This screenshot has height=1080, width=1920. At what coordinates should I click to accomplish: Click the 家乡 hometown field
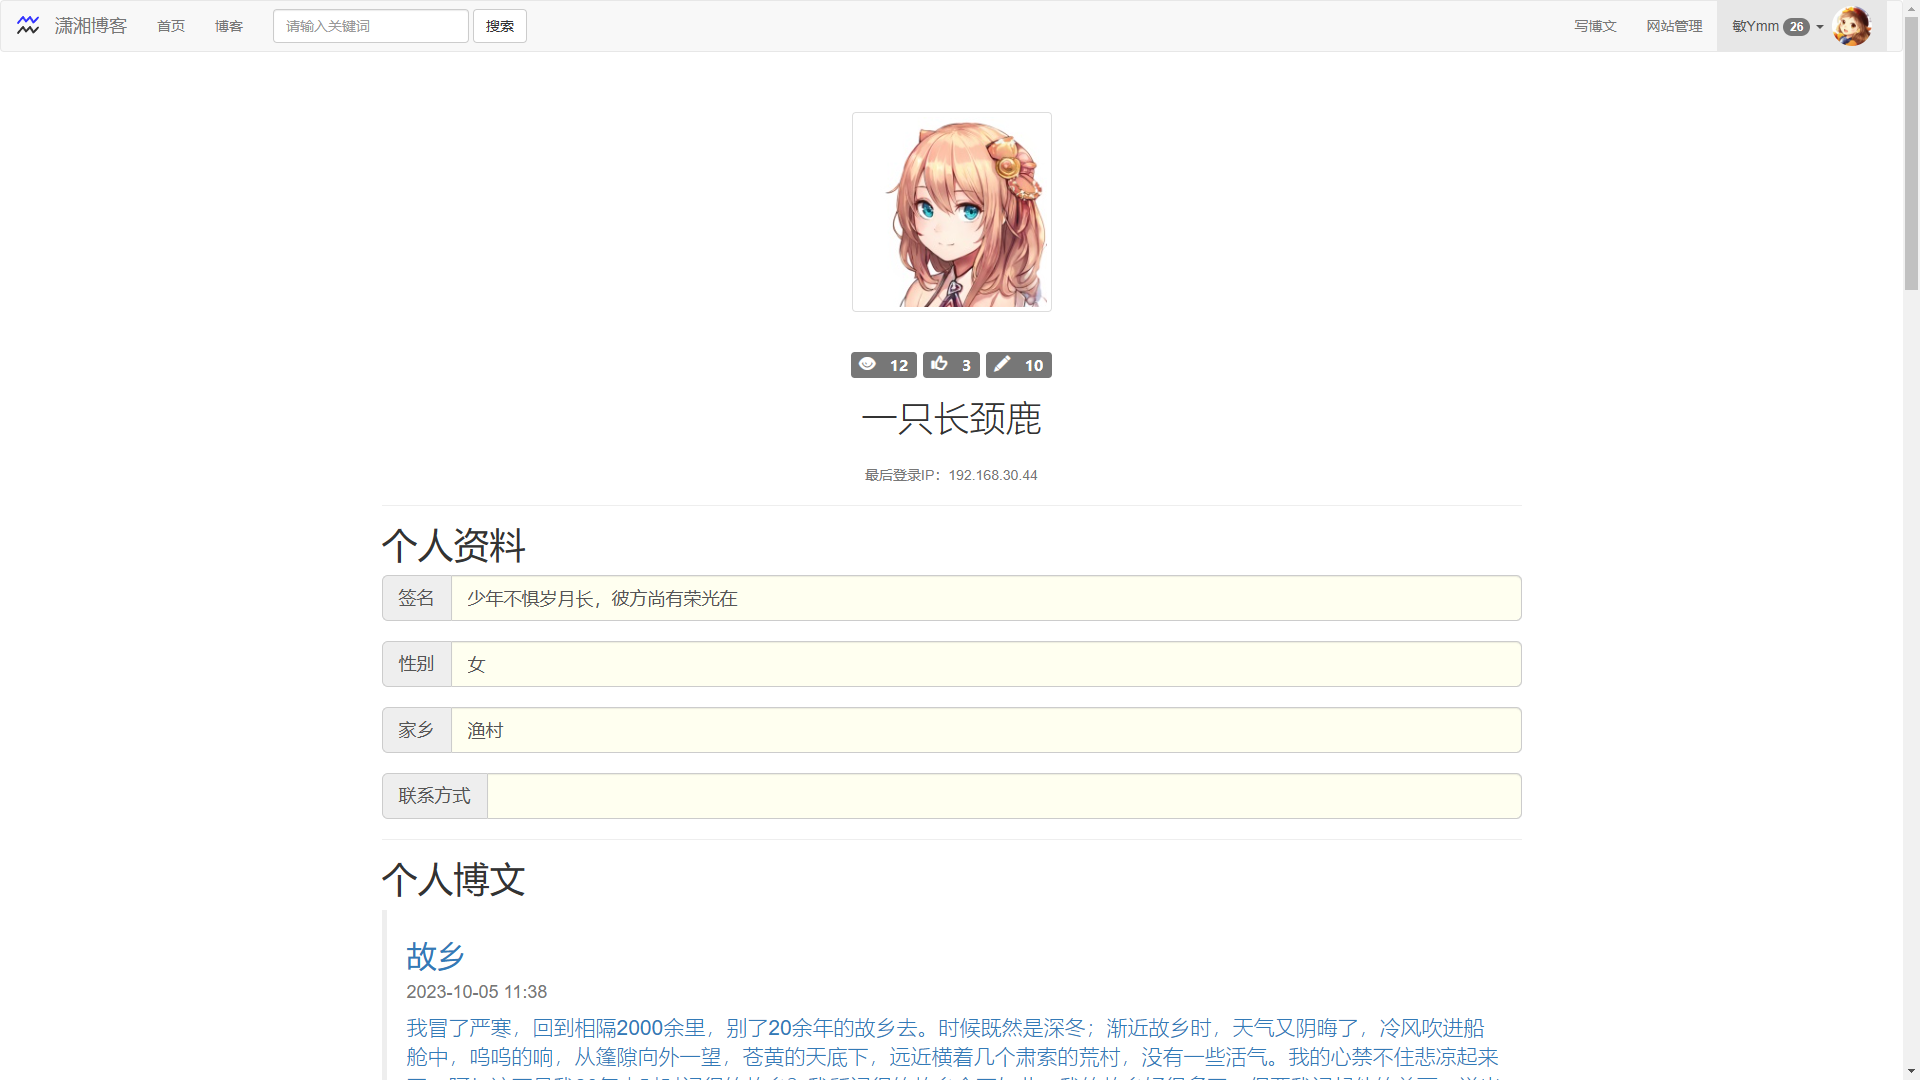coord(985,730)
